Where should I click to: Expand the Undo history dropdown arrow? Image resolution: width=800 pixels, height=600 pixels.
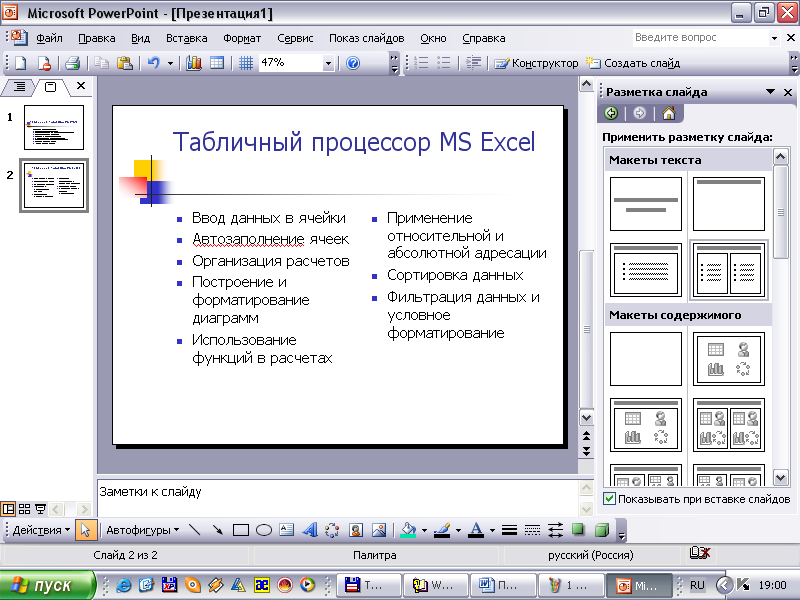(x=170, y=63)
